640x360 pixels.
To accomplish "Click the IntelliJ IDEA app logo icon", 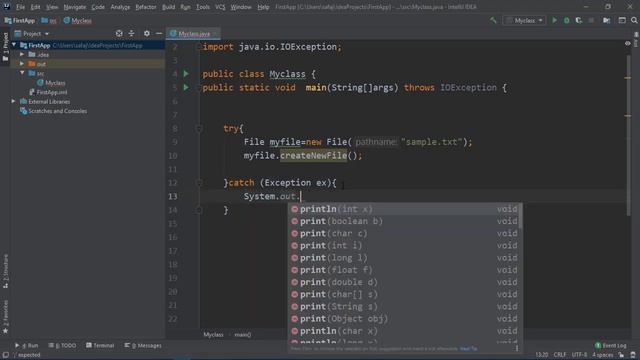I will pos(7,7).
